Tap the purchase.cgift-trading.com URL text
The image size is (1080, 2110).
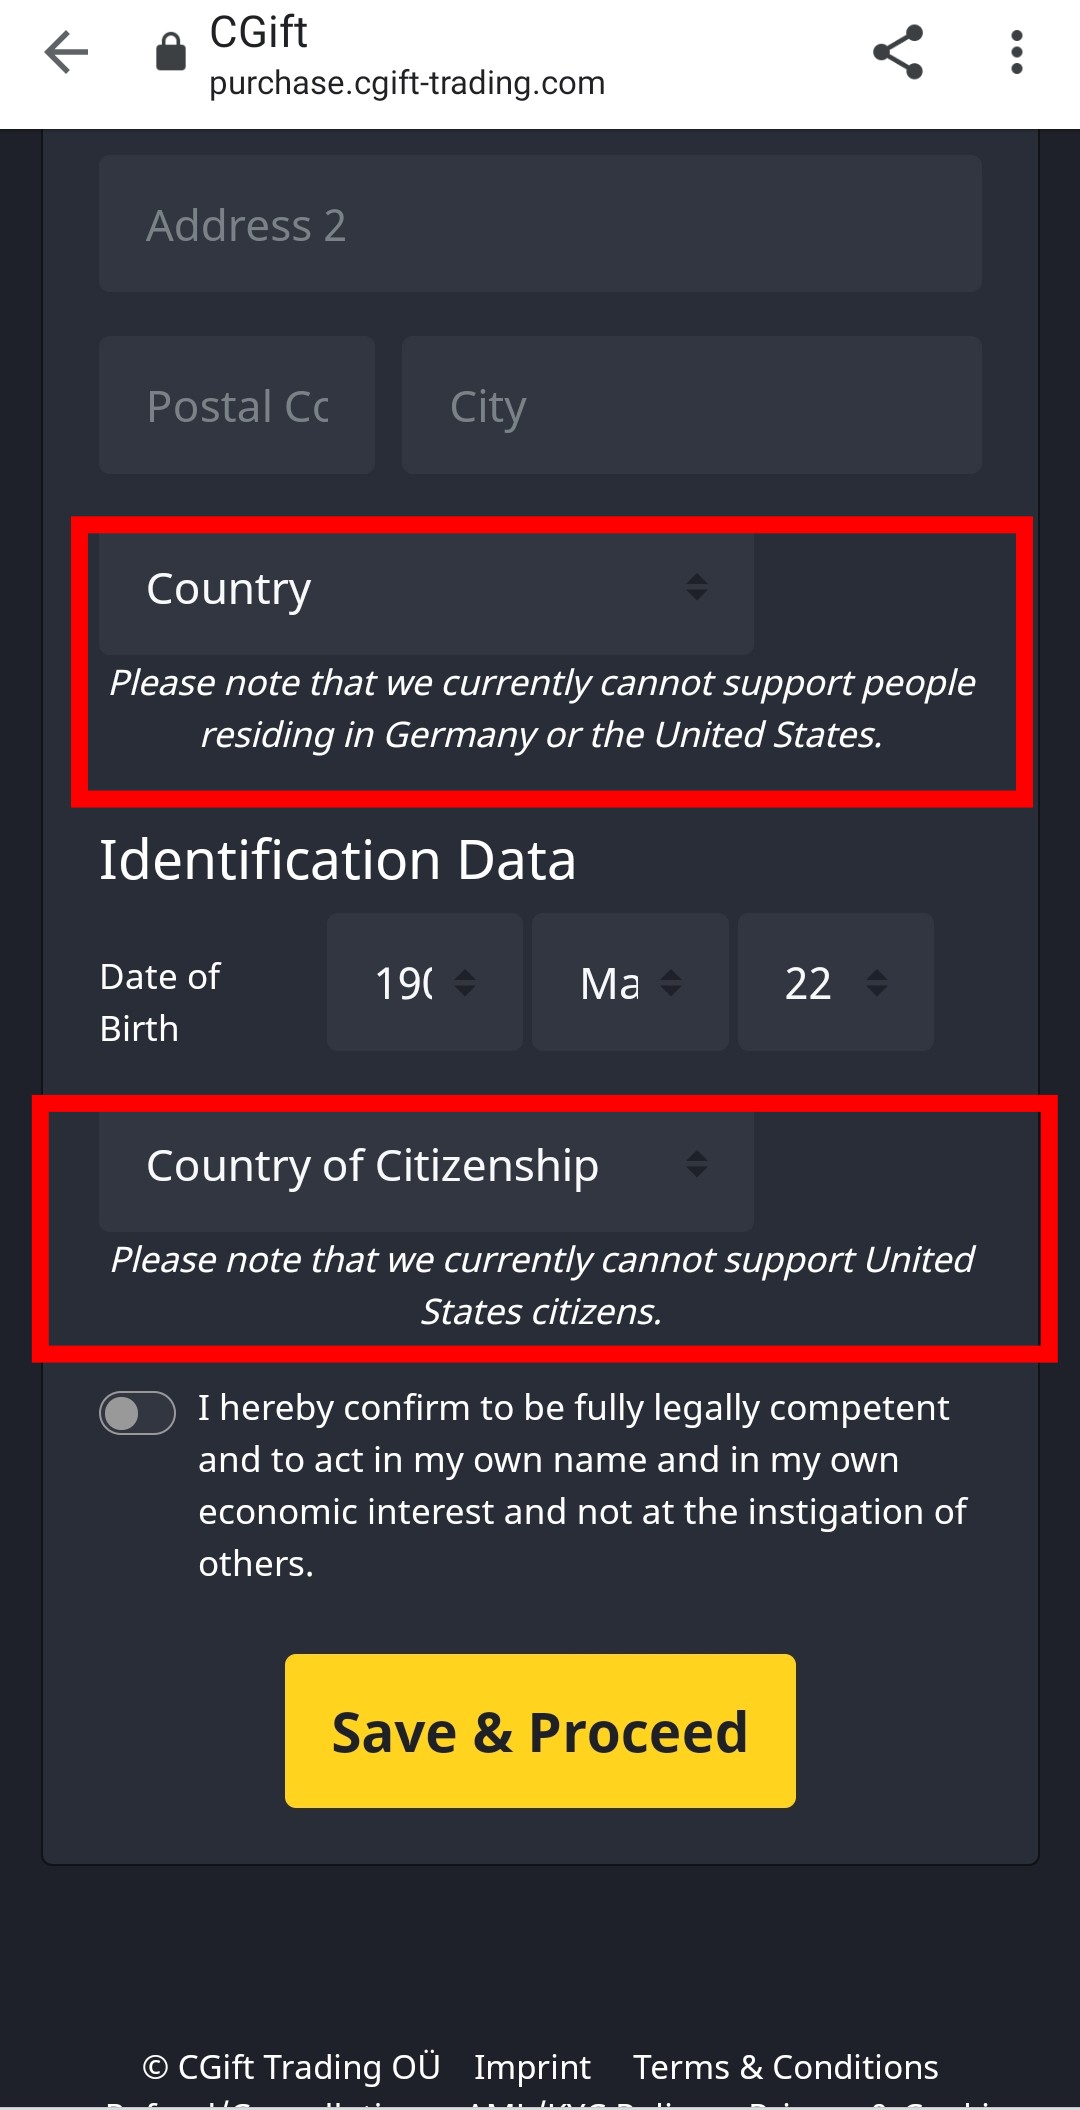pos(407,83)
